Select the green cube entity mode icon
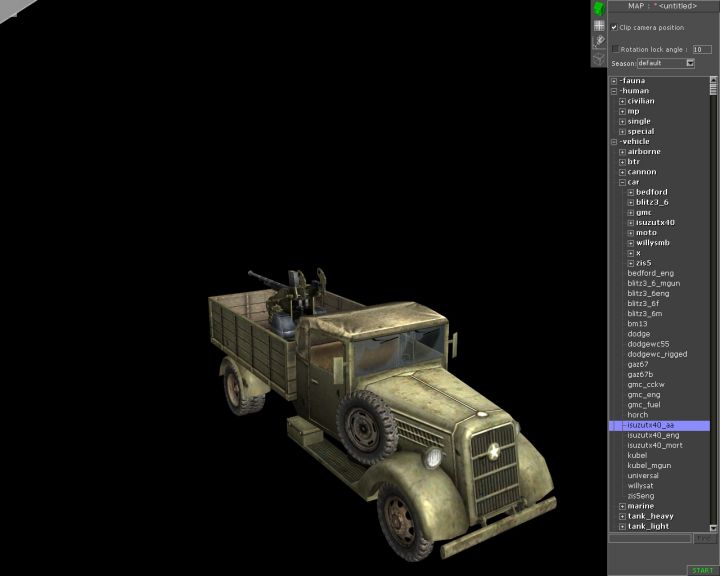The height and width of the screenshot is (576, 720). [x=599, y=8]
